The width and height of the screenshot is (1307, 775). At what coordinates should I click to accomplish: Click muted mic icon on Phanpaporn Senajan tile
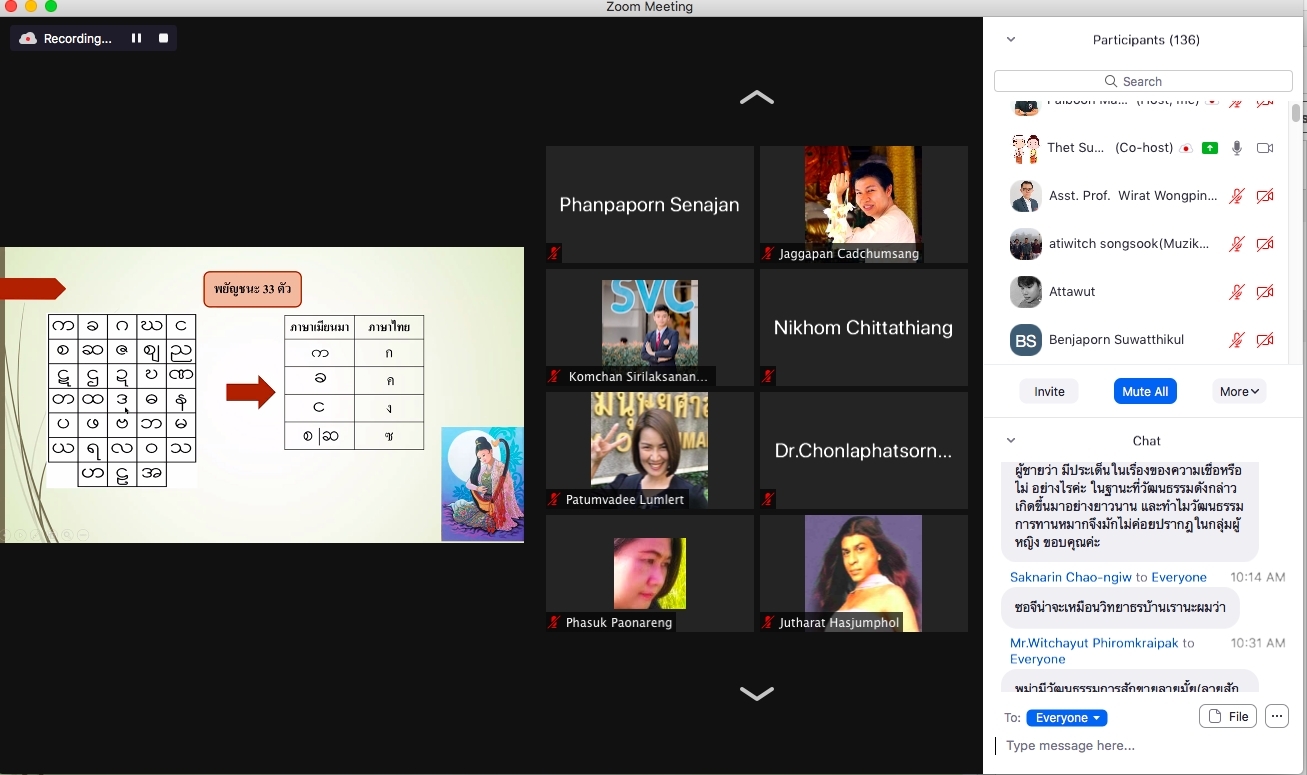pos(554,254)
